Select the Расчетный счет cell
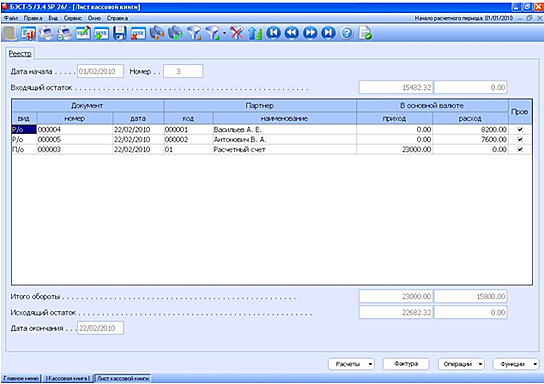The height and width of the screenshot is (384, 544). [x=284, y=150]
